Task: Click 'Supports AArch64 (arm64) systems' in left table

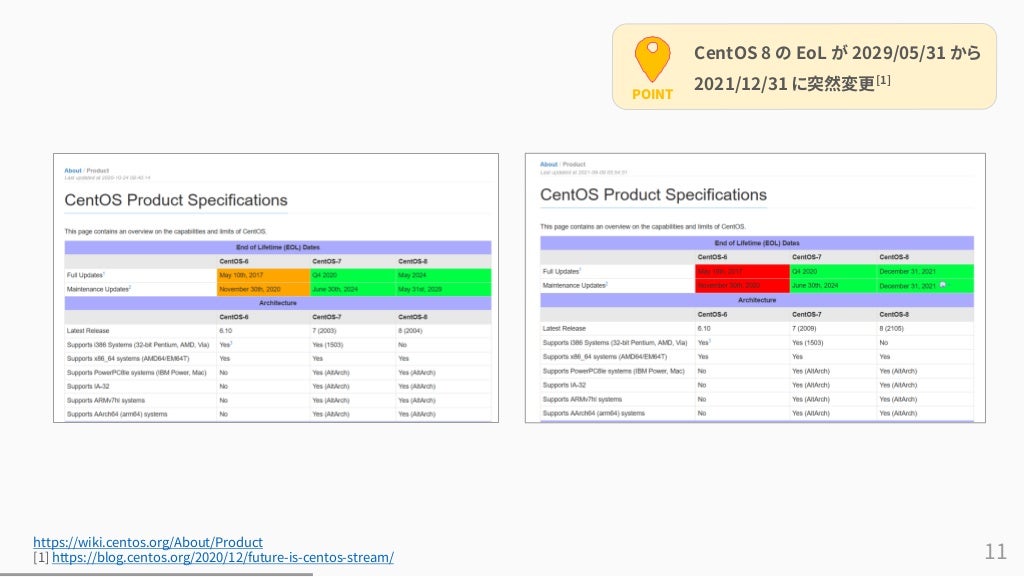Action: (x=116, y=414)
